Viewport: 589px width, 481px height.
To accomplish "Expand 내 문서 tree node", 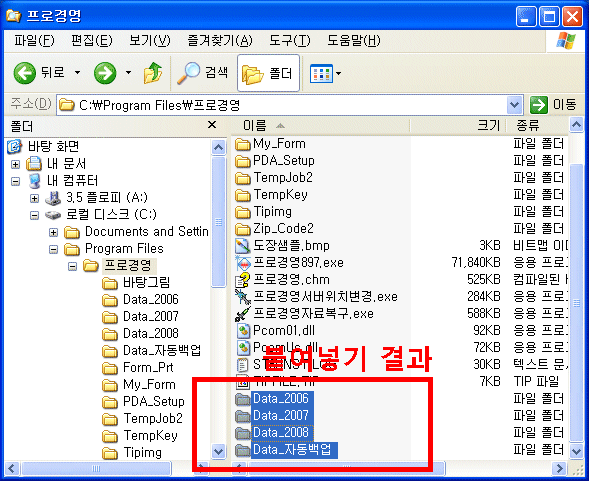I will click(15, 164).
